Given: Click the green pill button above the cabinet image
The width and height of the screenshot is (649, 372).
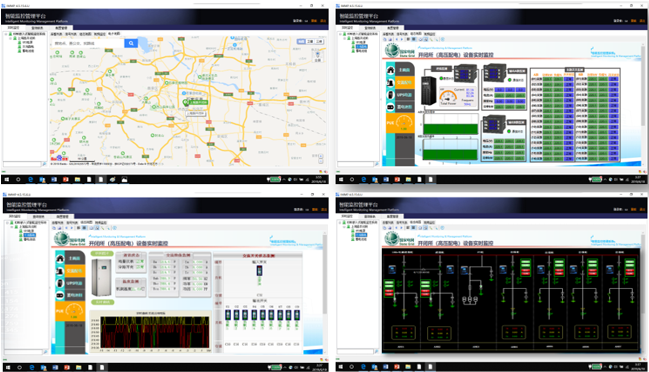Looking at the screenshot, I should (x=102, y=253).
